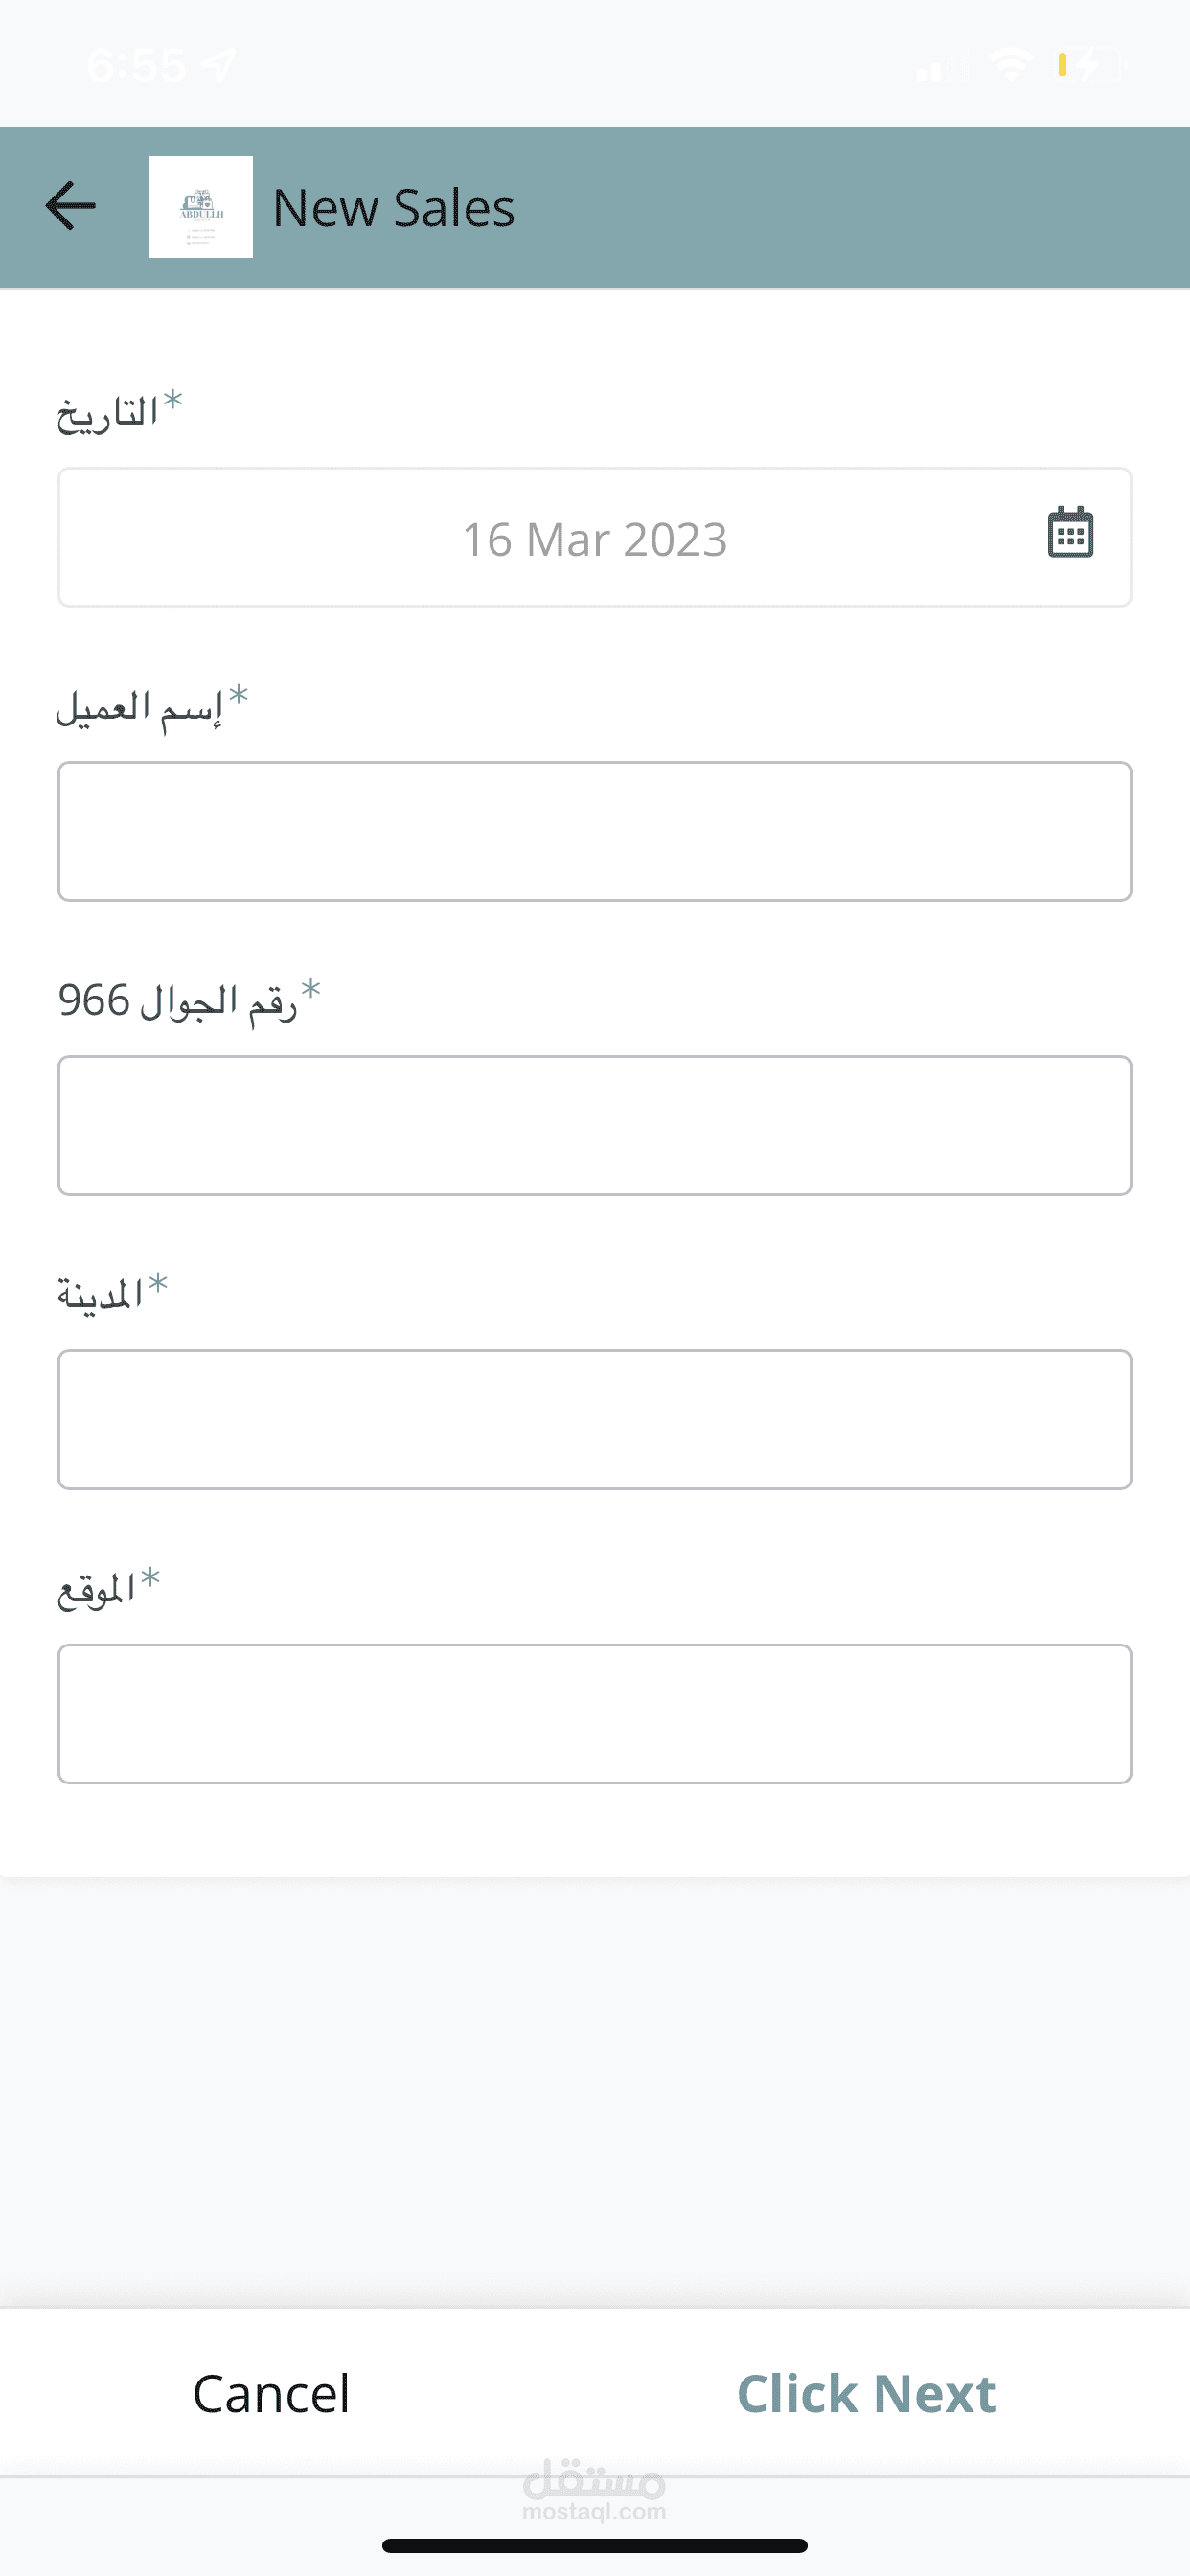Image resolution: width=1190 pixels, height=2576 pixels.
Task: Tap the رقم الجوال 966 label
Action: tap(178, 1001)
